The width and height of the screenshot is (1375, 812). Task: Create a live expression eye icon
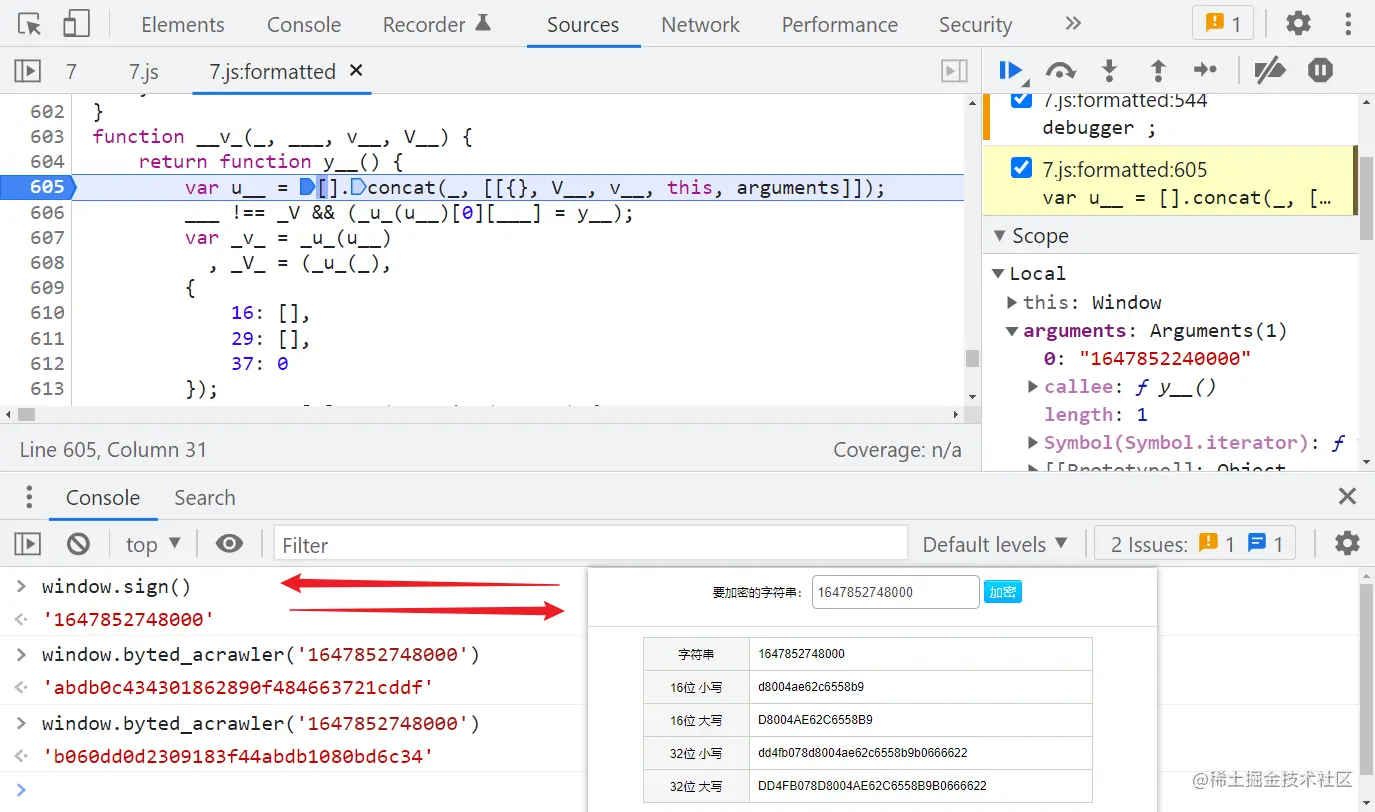[229, 543]
